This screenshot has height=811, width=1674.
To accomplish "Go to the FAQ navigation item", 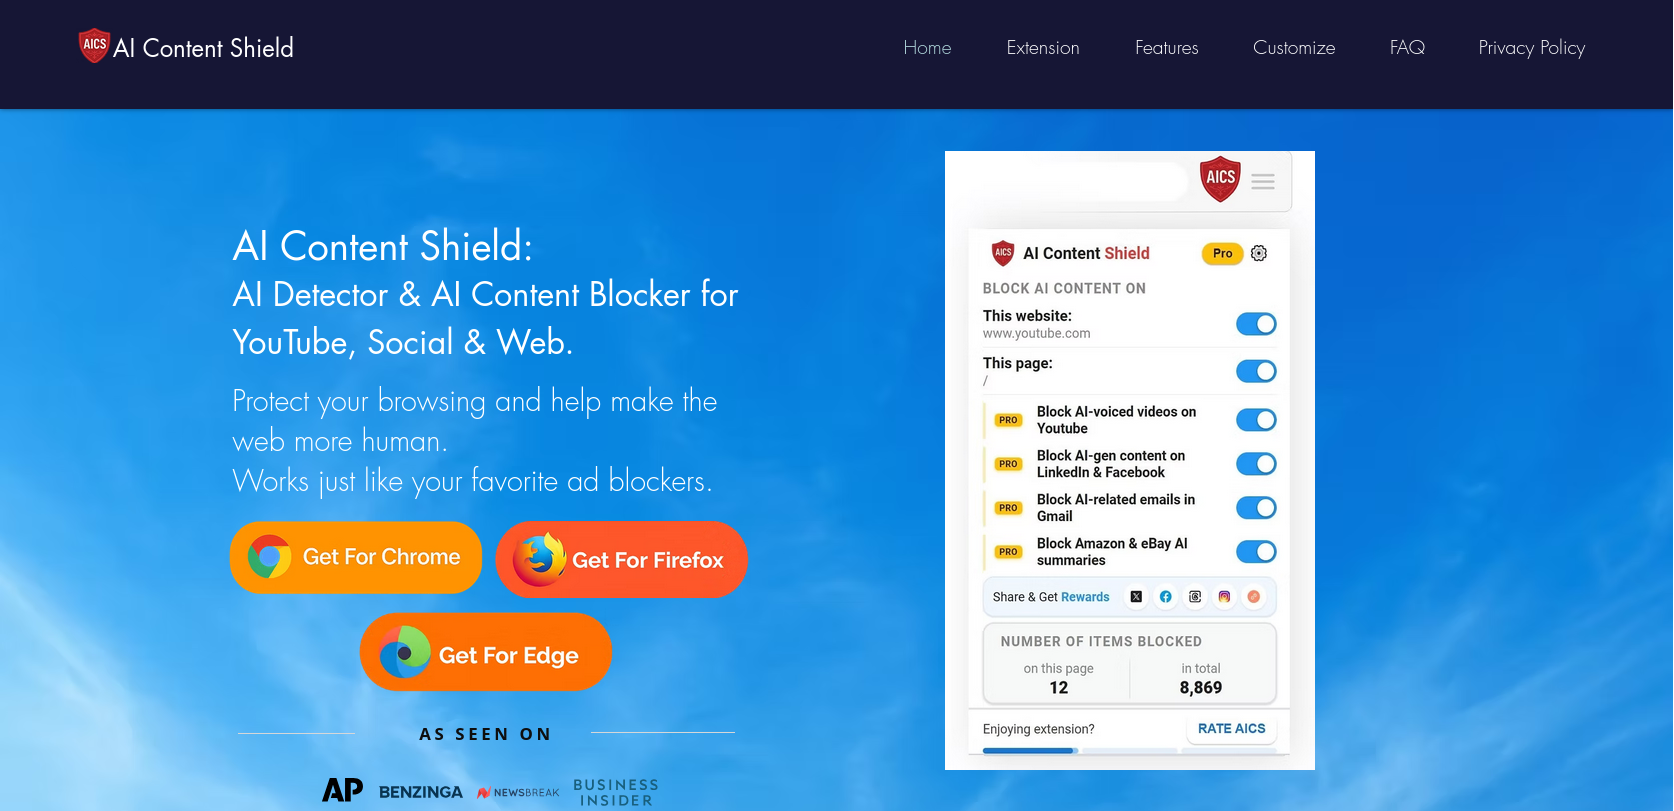I will [x=1407, y=48].
